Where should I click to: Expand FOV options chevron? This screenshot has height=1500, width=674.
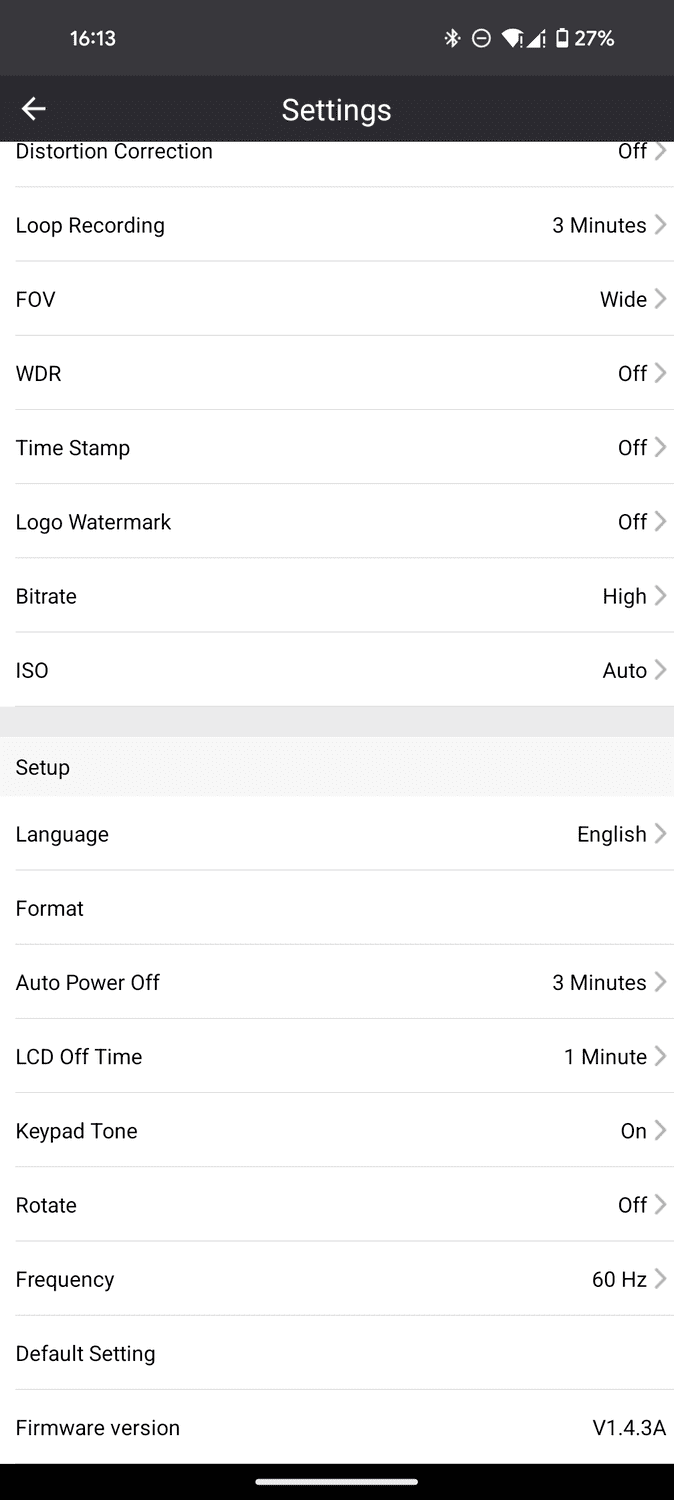point(660,299)
